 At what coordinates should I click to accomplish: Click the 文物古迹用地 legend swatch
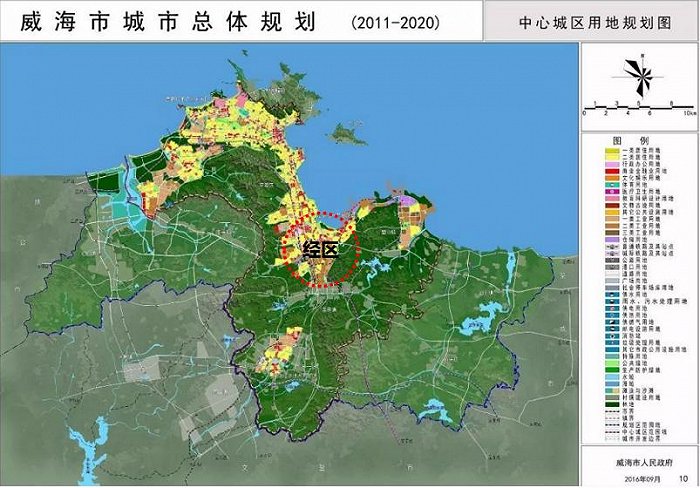coord(612,205)
